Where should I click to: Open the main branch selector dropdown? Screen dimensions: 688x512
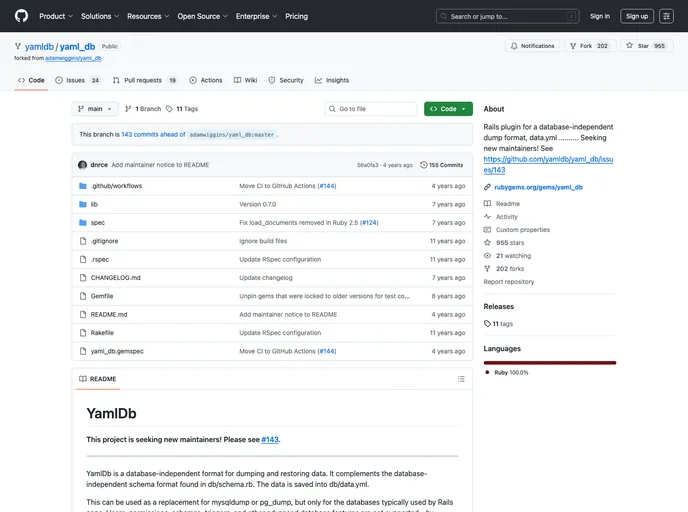[x=95, y=109]
